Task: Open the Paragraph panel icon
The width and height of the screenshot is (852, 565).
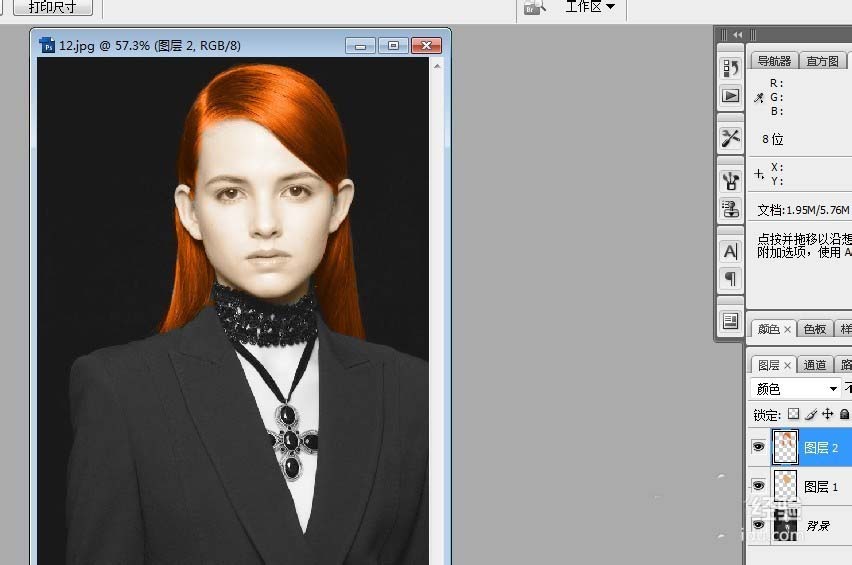Action: click(x=730, y=279)
